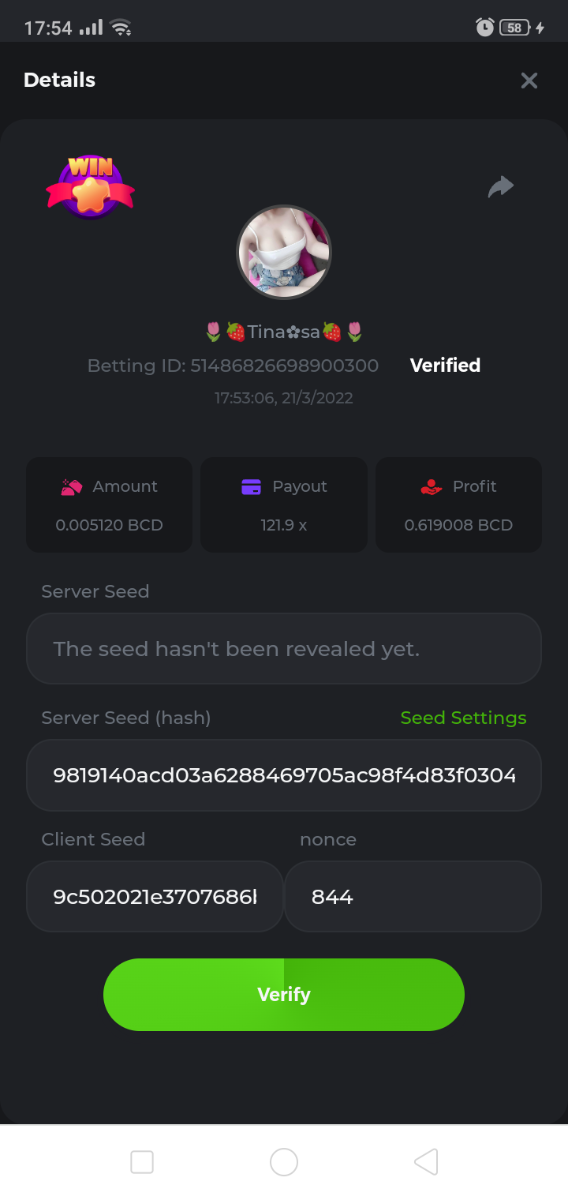
Task: Tap the WIN star badge
Action: [x=90, y=187]
